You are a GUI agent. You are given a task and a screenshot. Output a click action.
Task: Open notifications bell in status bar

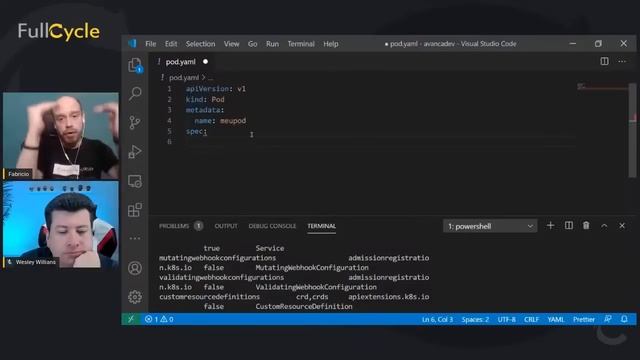coord(624,319)
